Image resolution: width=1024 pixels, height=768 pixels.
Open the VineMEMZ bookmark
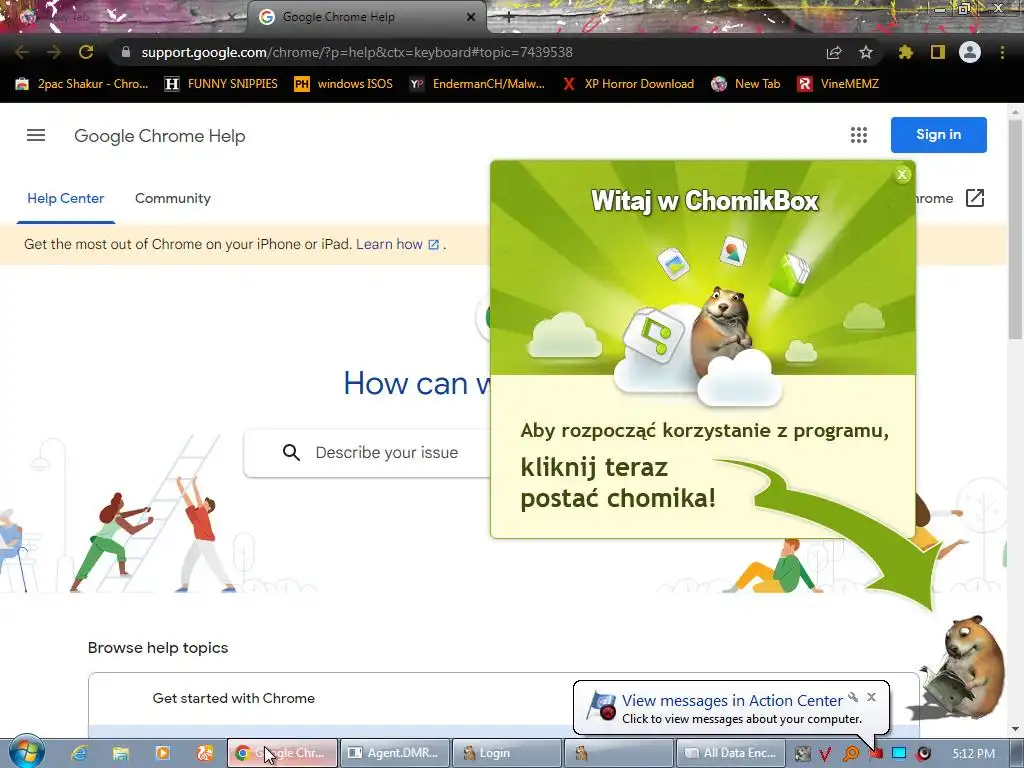(839, 84)
